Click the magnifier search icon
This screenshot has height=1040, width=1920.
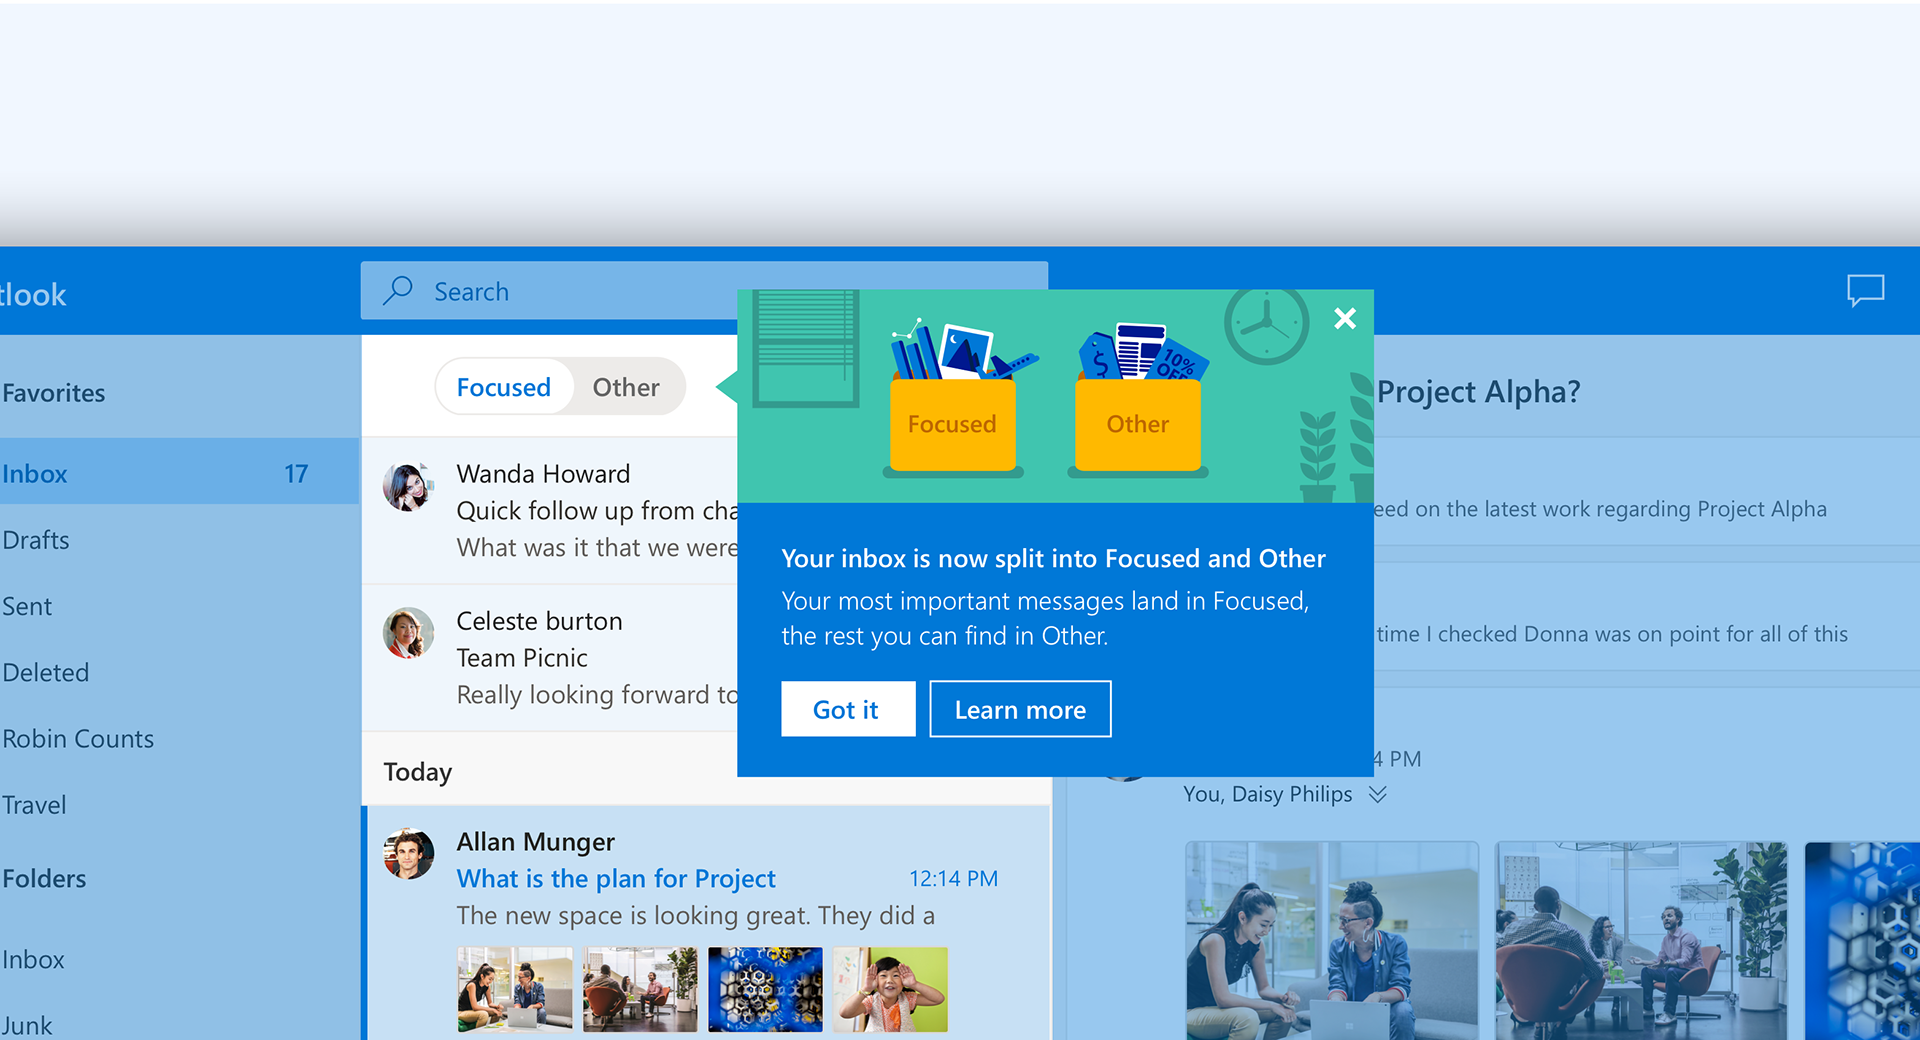point(398,291)
